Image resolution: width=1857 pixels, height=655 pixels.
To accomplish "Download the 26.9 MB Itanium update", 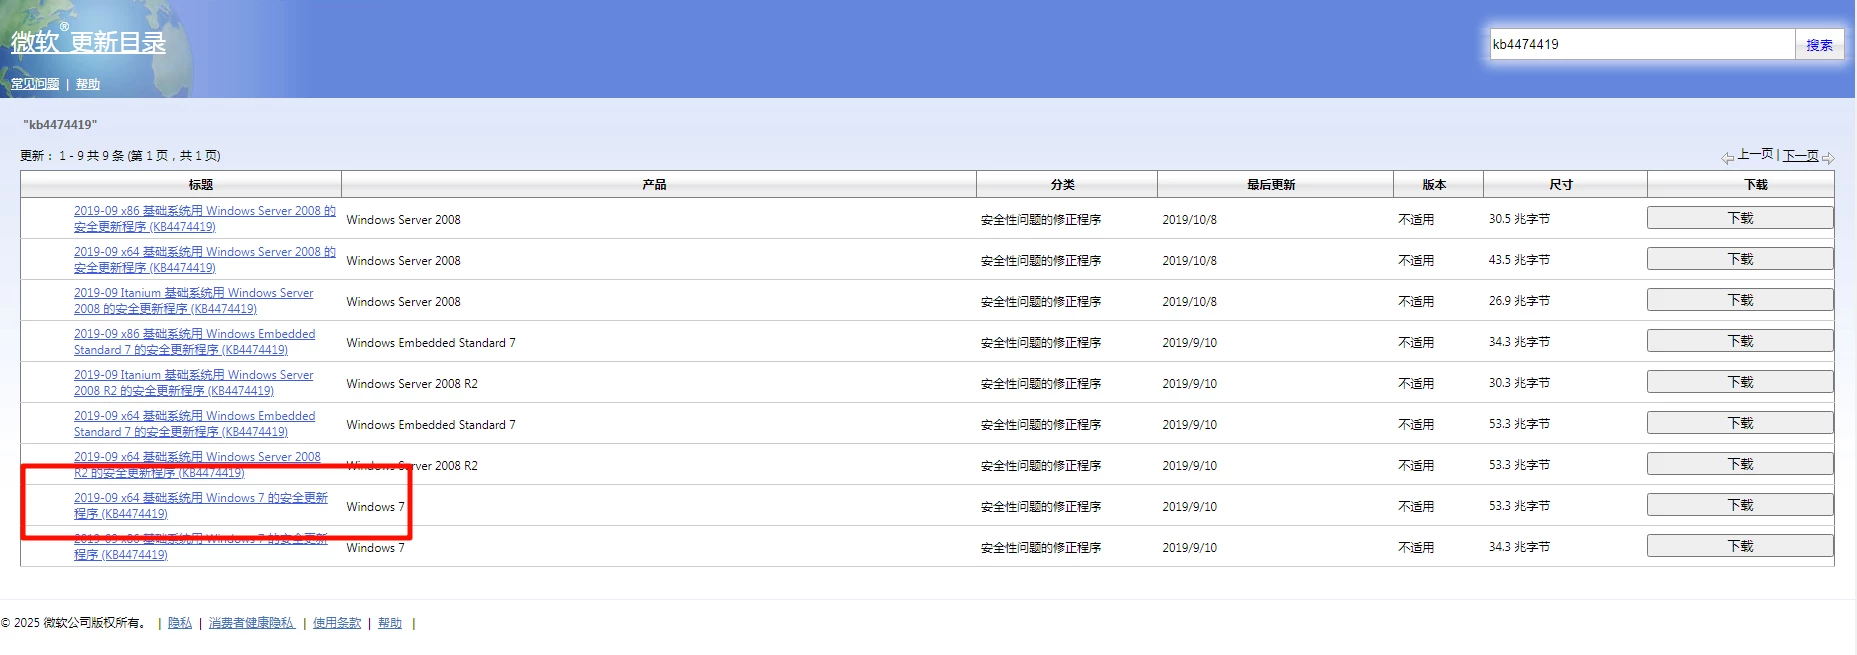I will [1739, 300].
